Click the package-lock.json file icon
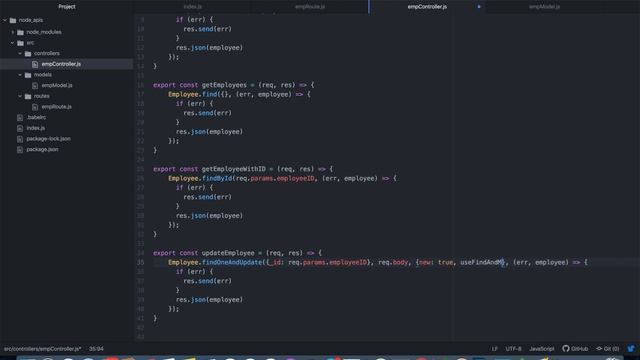 (20, 139)
